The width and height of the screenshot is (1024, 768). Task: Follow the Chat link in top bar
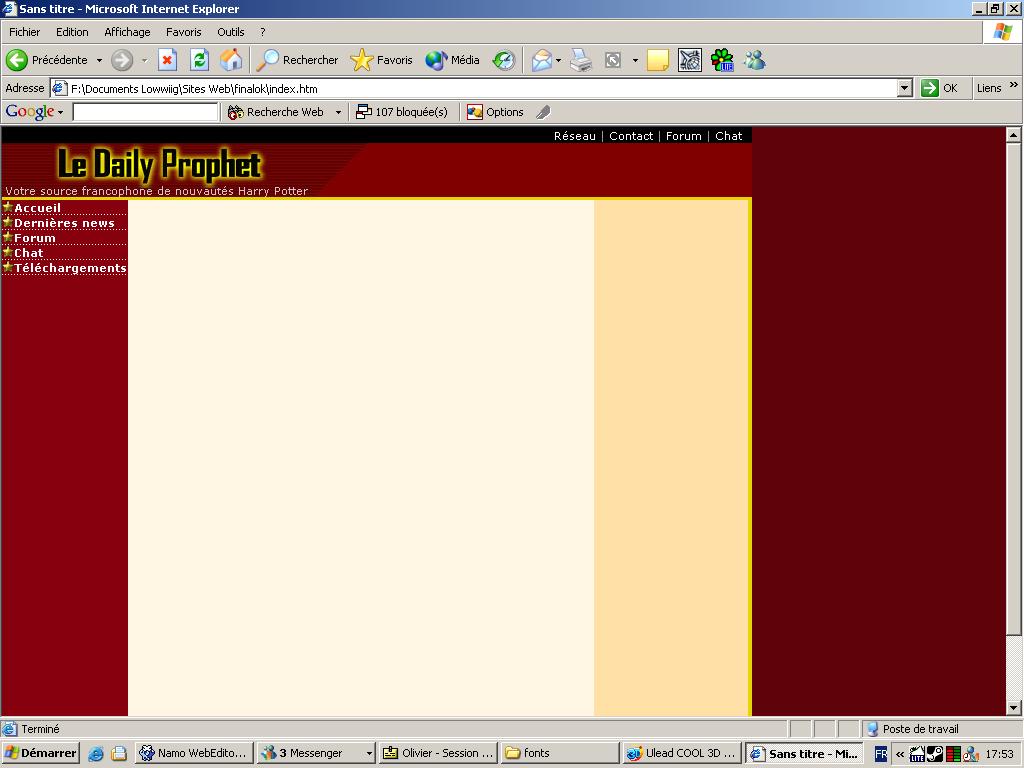728,136
